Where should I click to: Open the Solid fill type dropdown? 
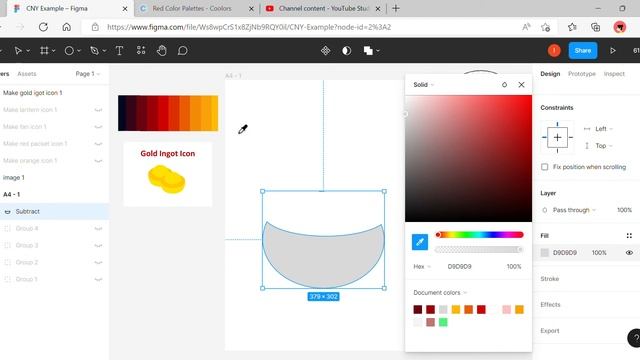click(423, 84)
